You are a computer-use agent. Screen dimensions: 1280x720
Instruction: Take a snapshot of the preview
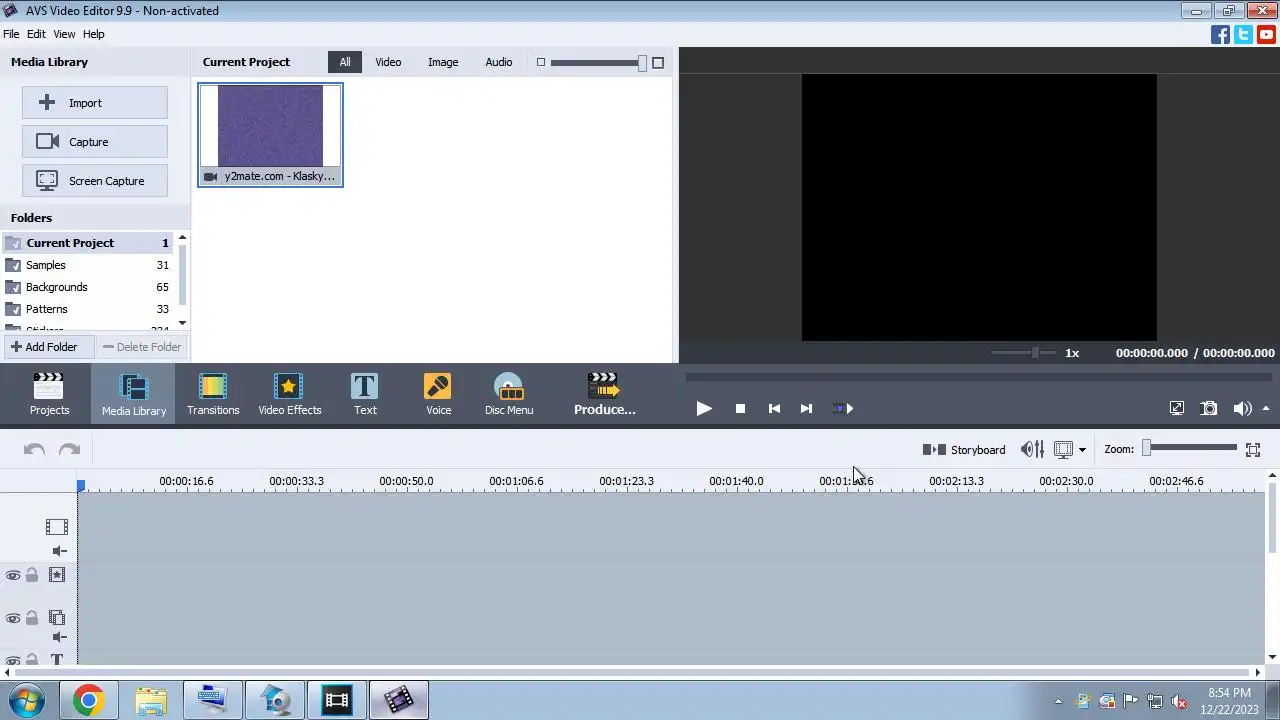(1209, 408)
